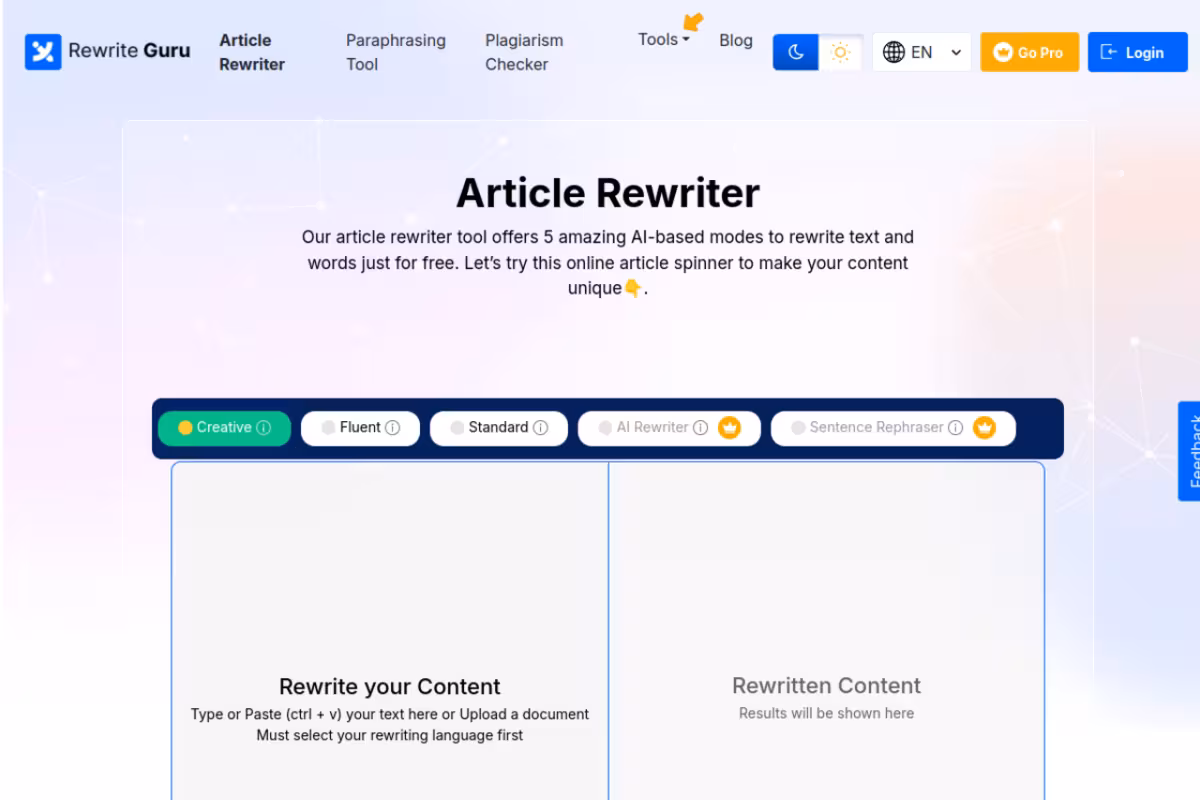Click the globe language icon

coord(894,52)
